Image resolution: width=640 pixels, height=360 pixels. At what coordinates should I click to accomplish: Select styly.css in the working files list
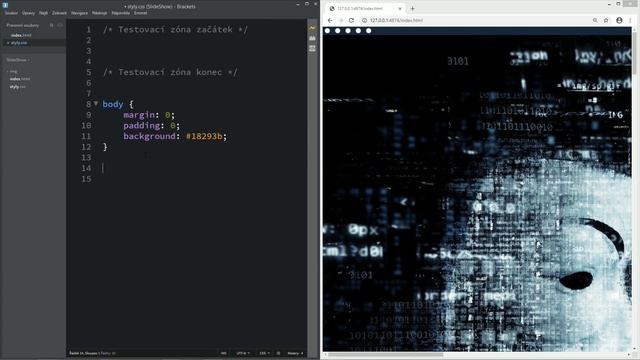[x=19, y=43]
